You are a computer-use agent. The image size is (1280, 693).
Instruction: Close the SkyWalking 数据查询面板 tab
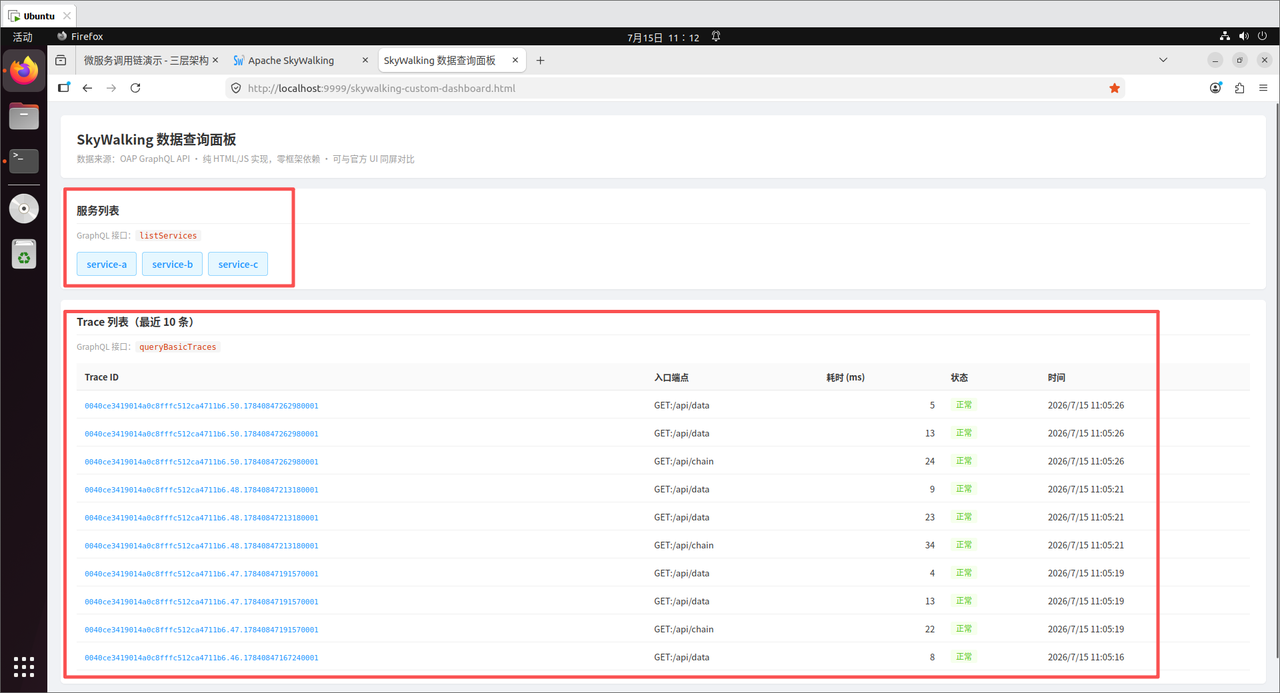point(516,60)
